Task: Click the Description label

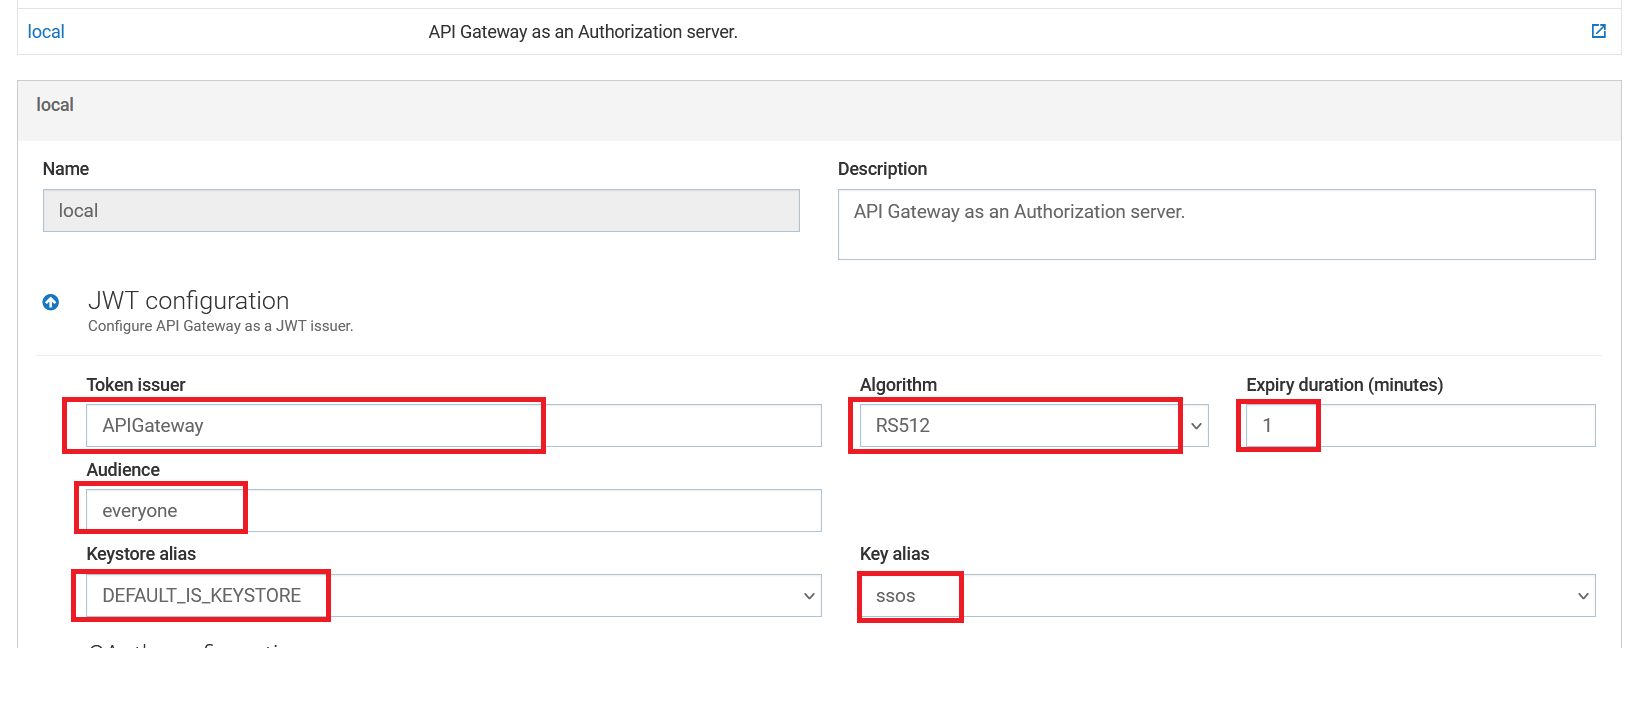Action: [882, 169]
